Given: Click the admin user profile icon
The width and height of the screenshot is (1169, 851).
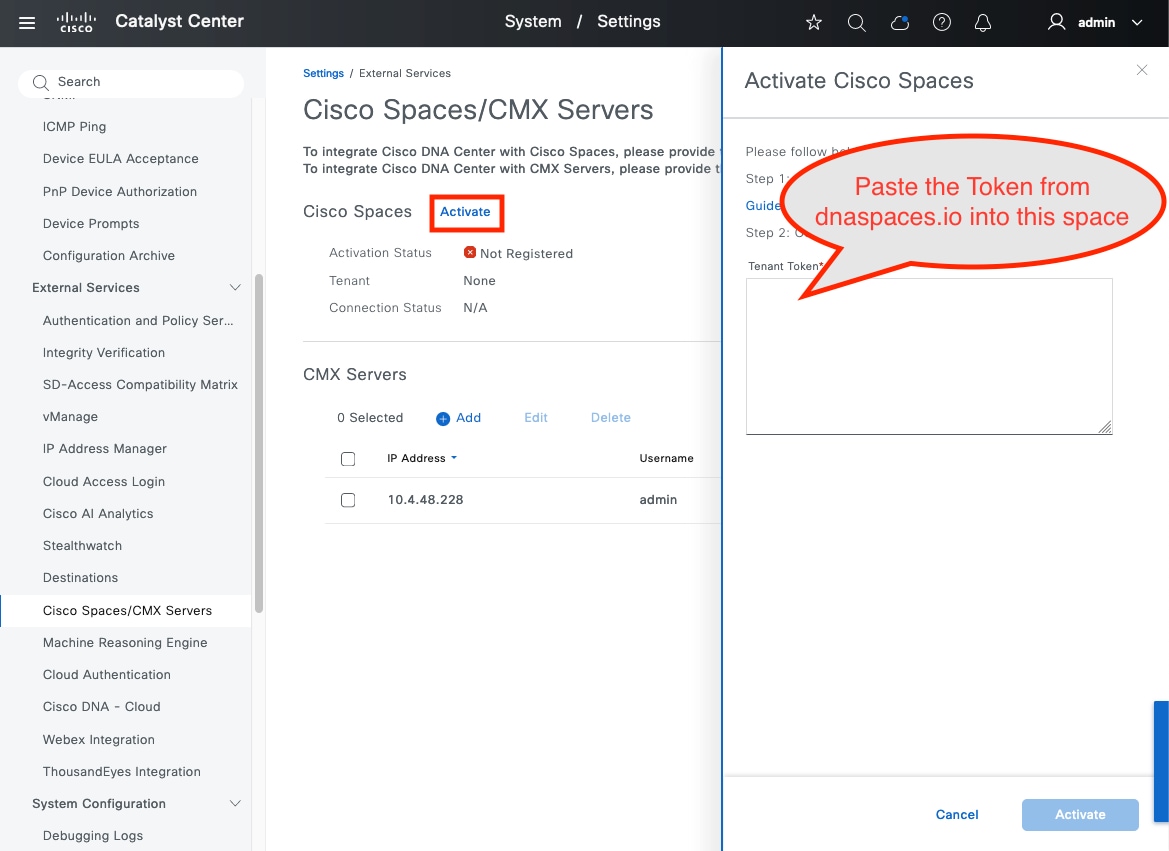Looking at the screenshot, I should coord(1056,22).
